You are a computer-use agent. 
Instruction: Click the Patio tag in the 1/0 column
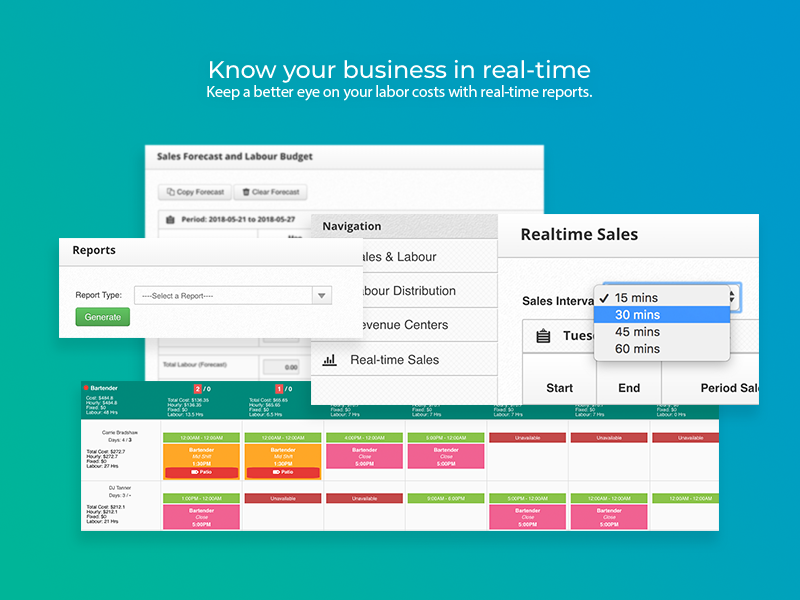tap(283, 472)
